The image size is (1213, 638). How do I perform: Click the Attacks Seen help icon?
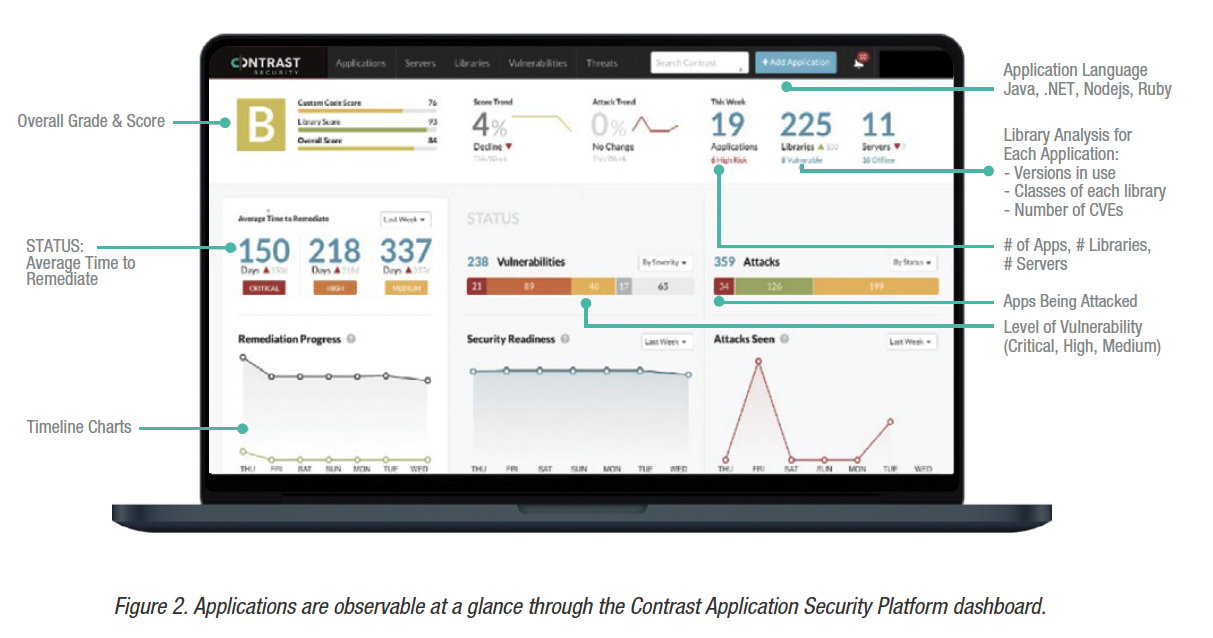(784, 339)
